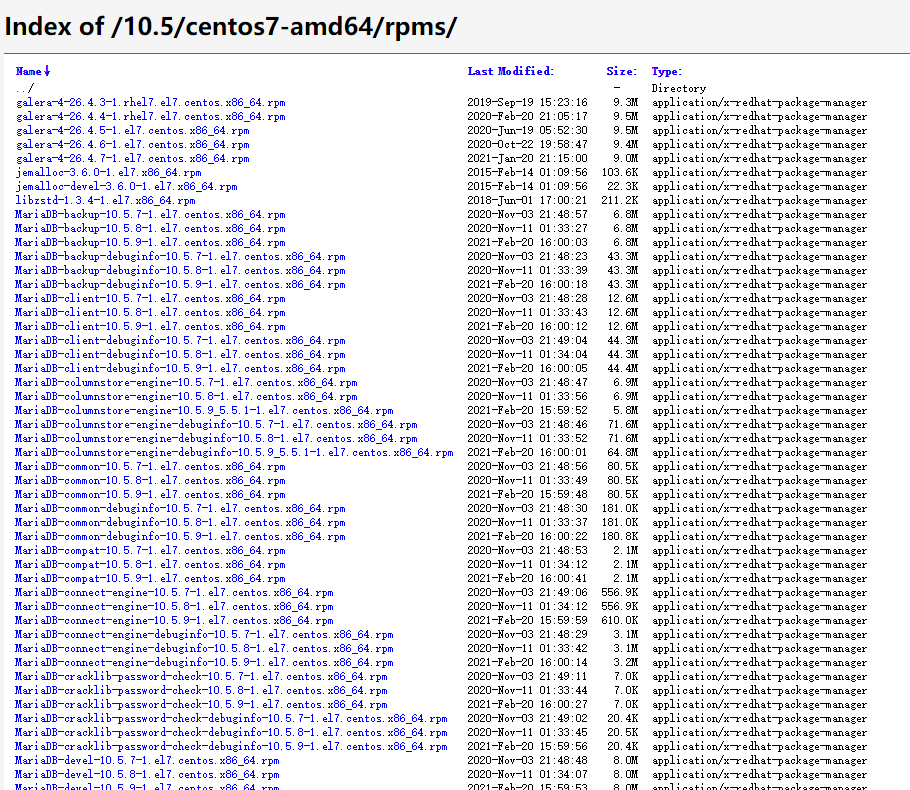Open MariaDB-backup-debuginfo-10.5.9-1 rpm link

pos(180,284)
